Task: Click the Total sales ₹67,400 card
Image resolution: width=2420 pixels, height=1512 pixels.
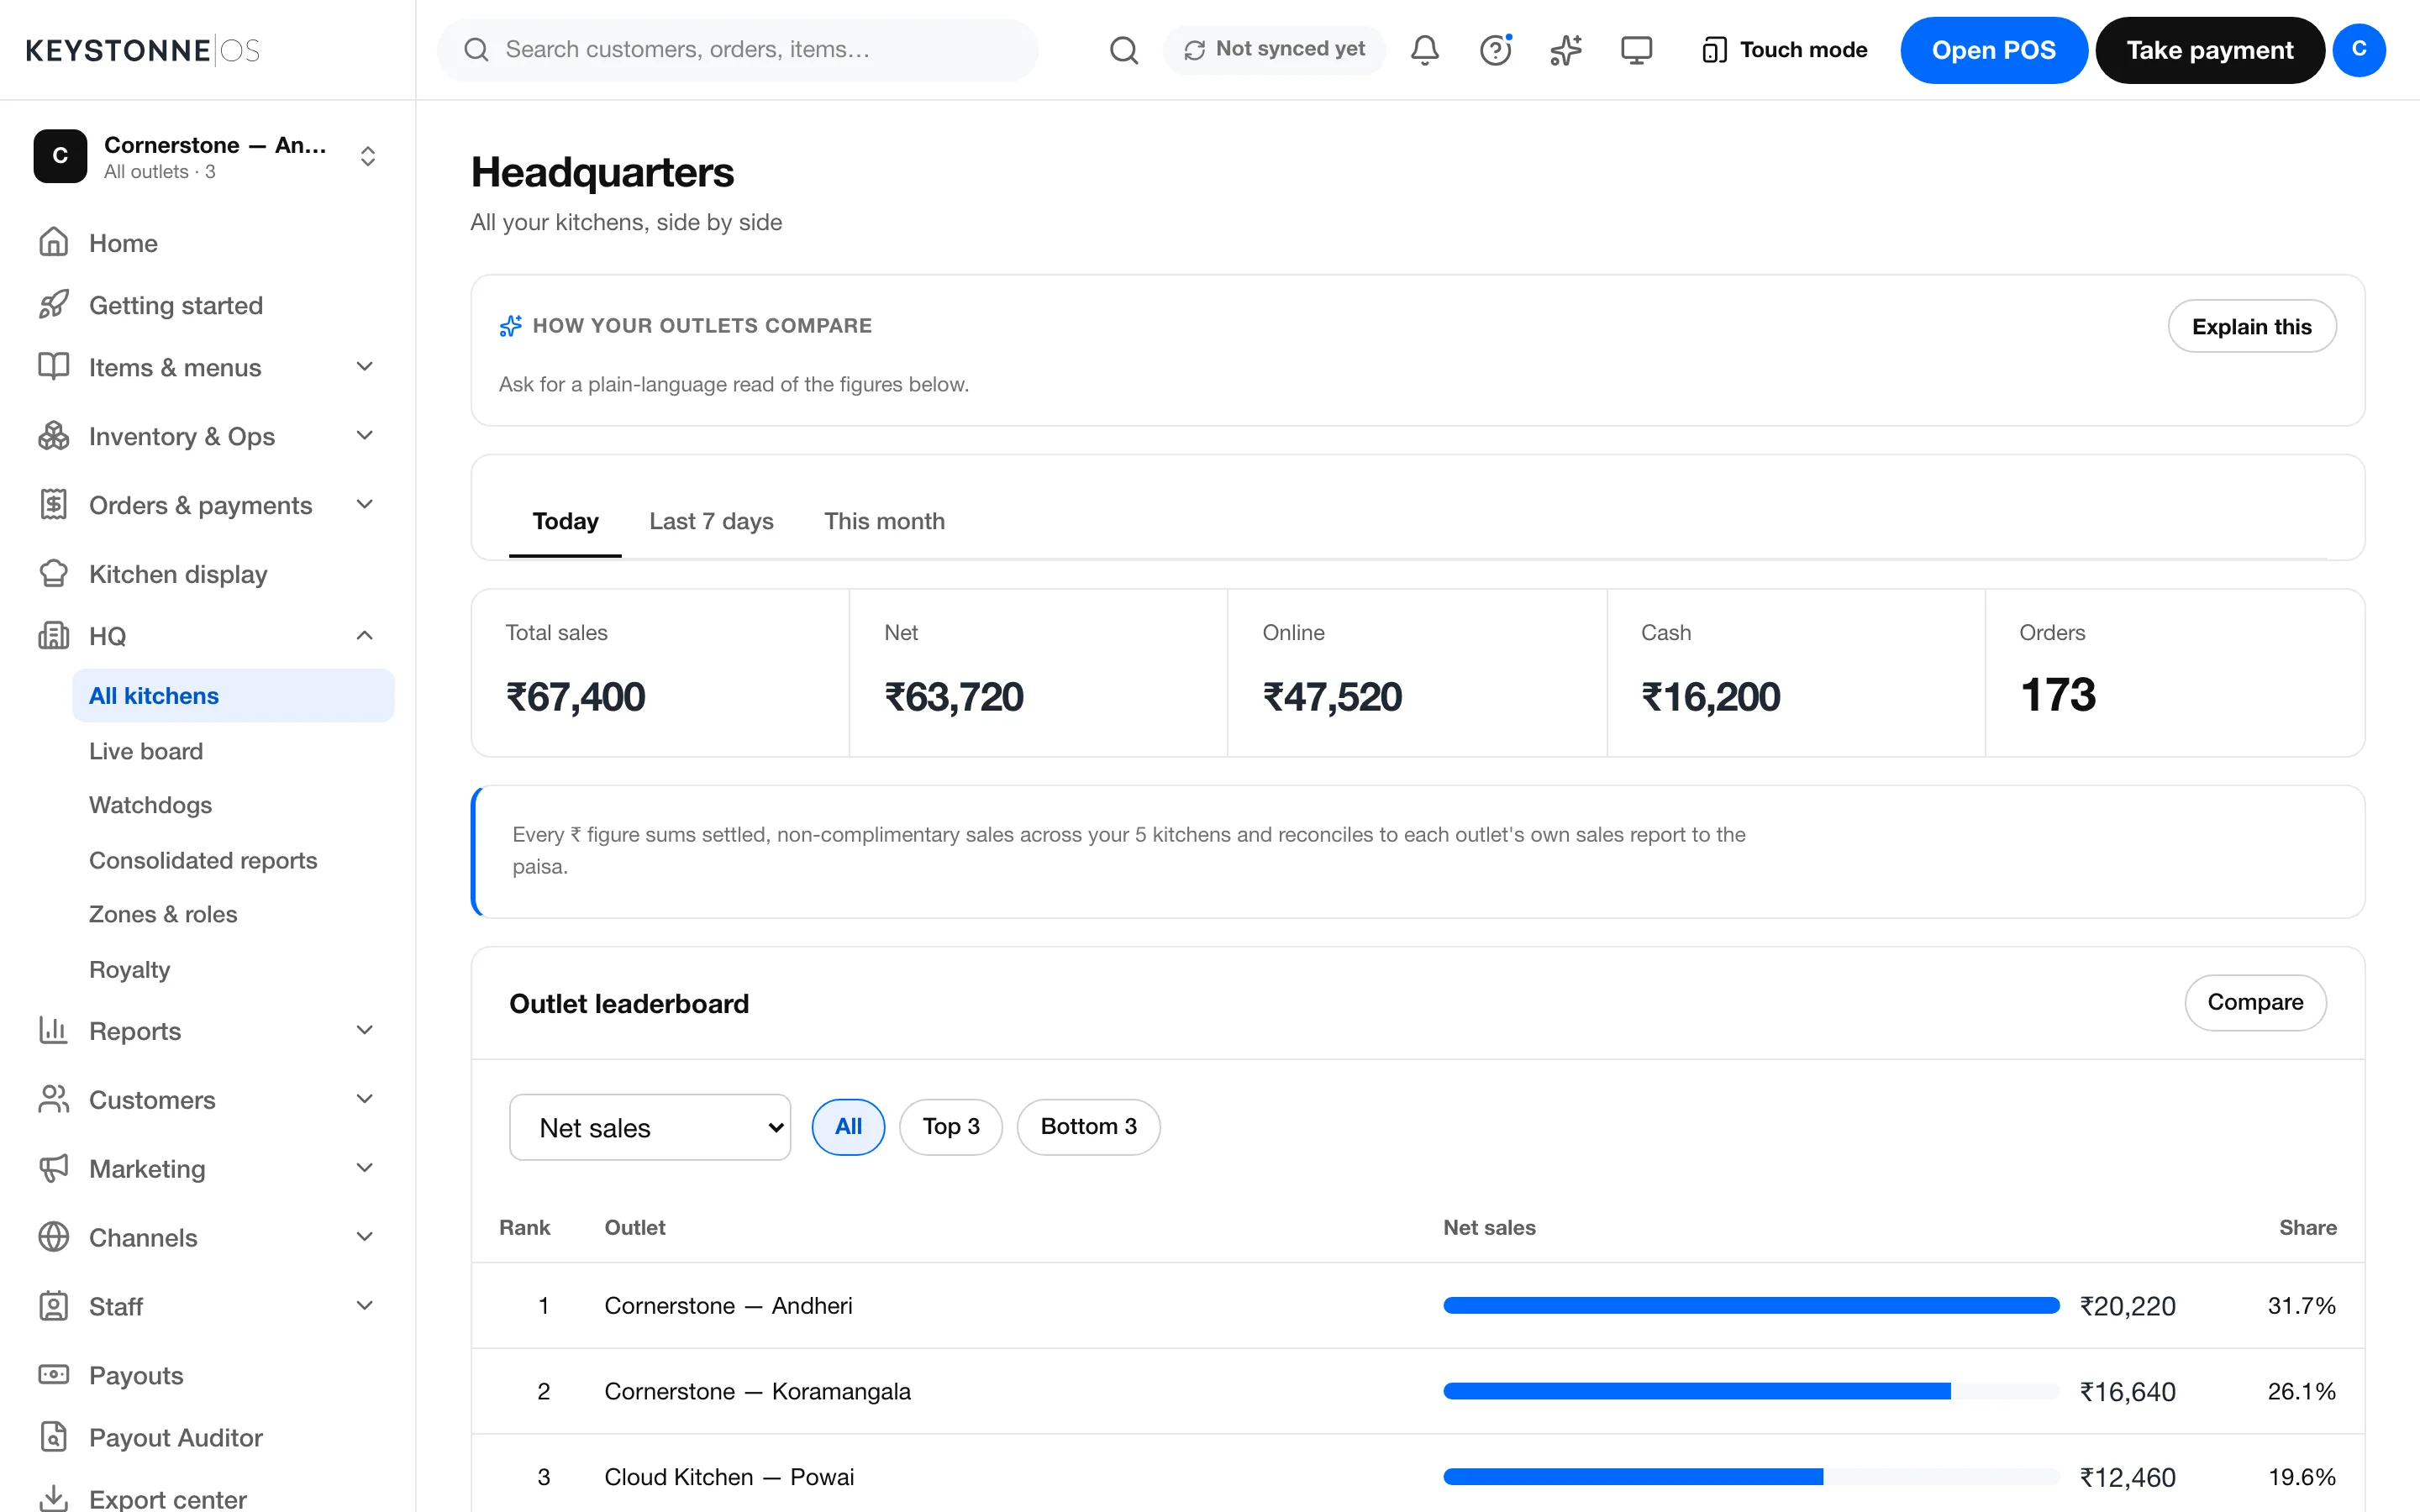Action: click(x=660, y=673)
